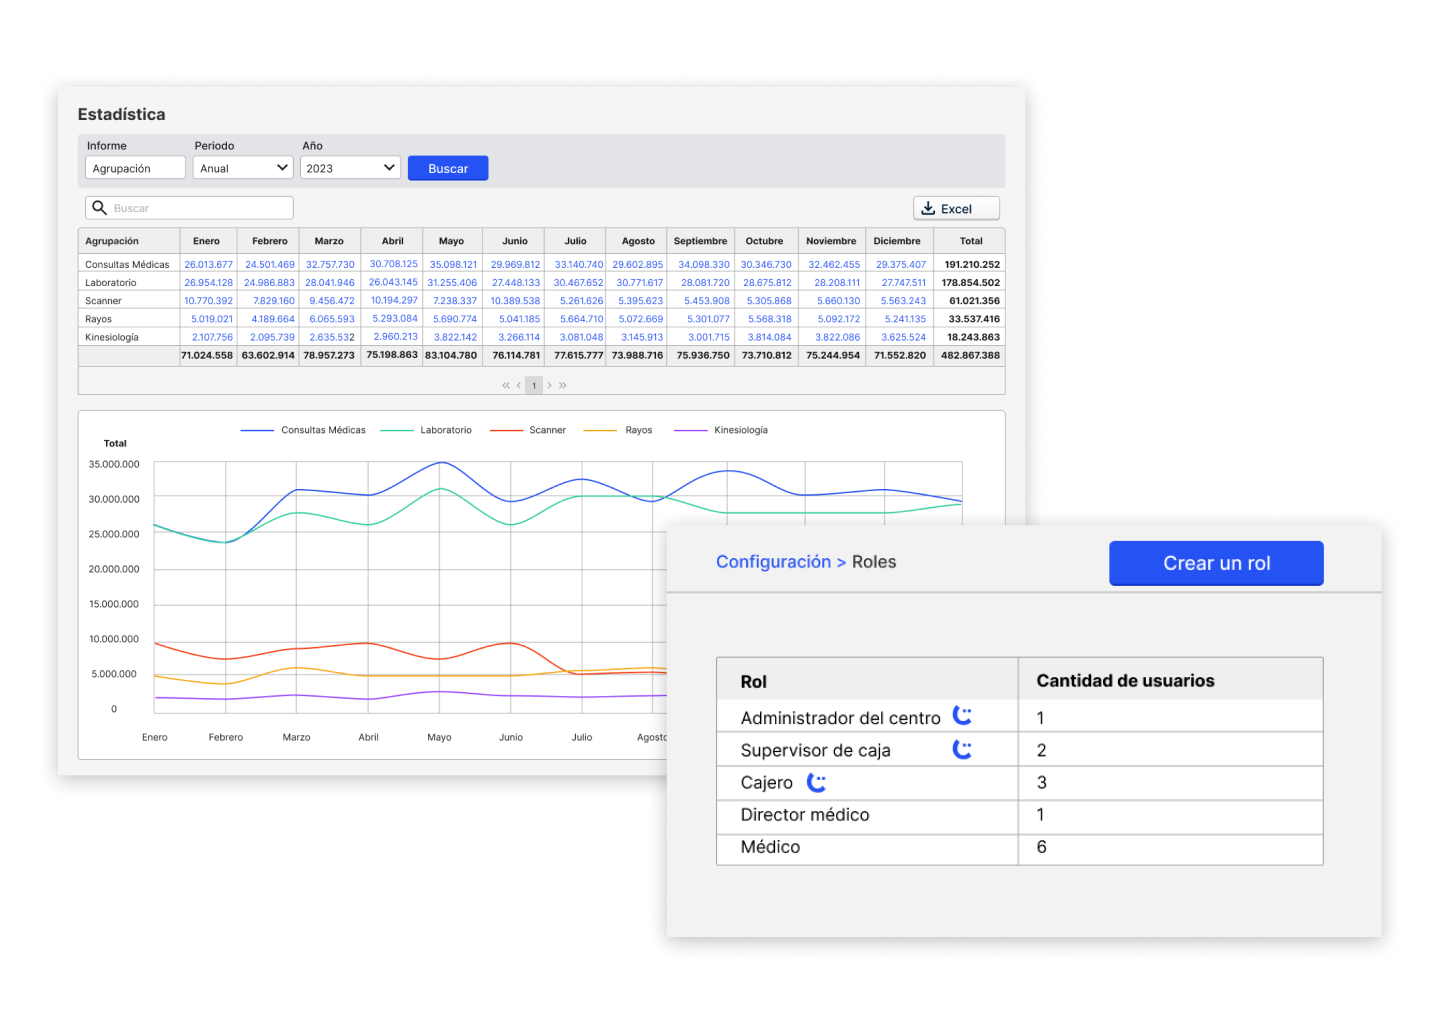Sort by the Marzo column header
Viewport: 1440px width, 1024px height.
point(329,241)
